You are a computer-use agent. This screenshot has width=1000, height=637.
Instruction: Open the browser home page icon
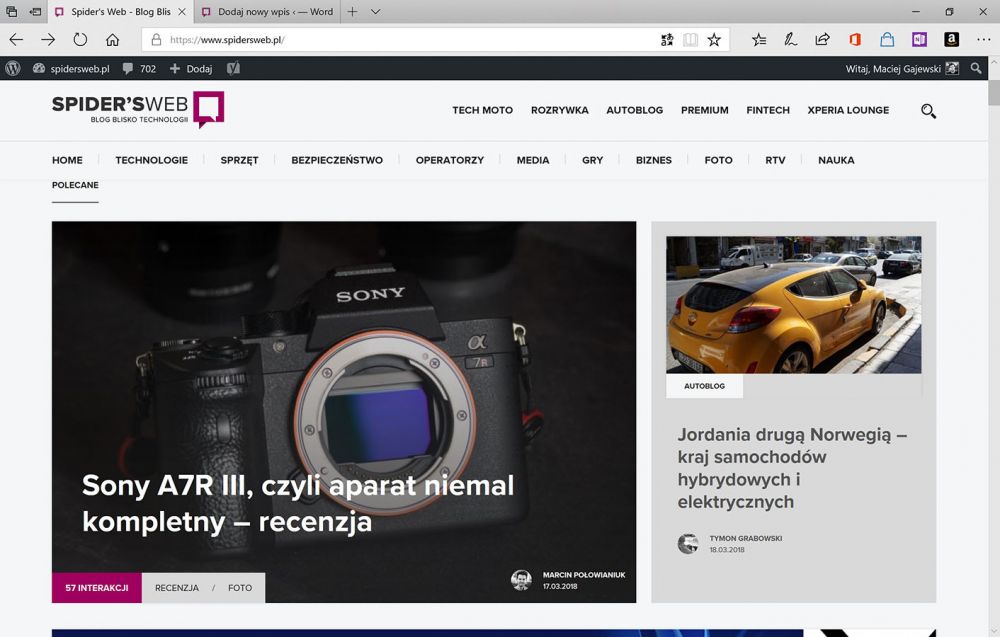[x=112, y=40]
